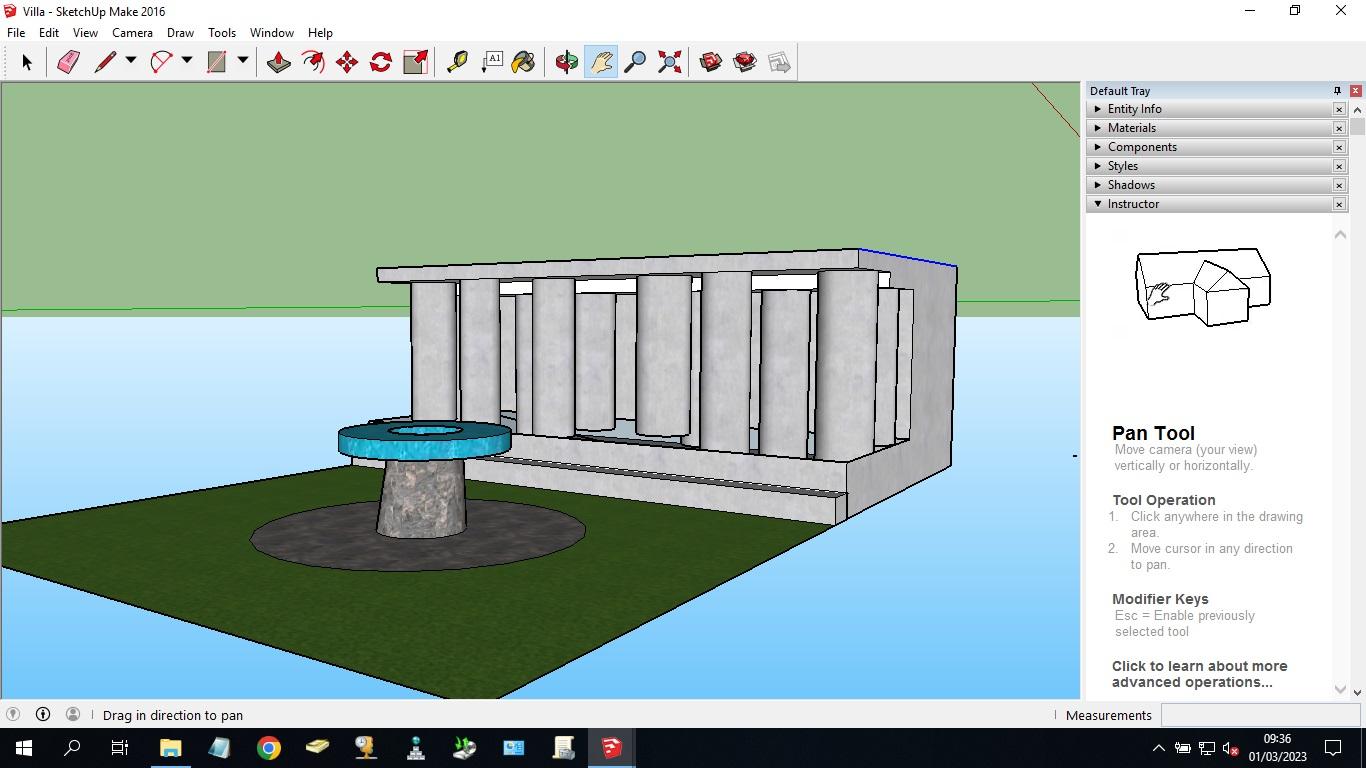
Task: Switch to the Orbit tool
Action: (566, 62)
